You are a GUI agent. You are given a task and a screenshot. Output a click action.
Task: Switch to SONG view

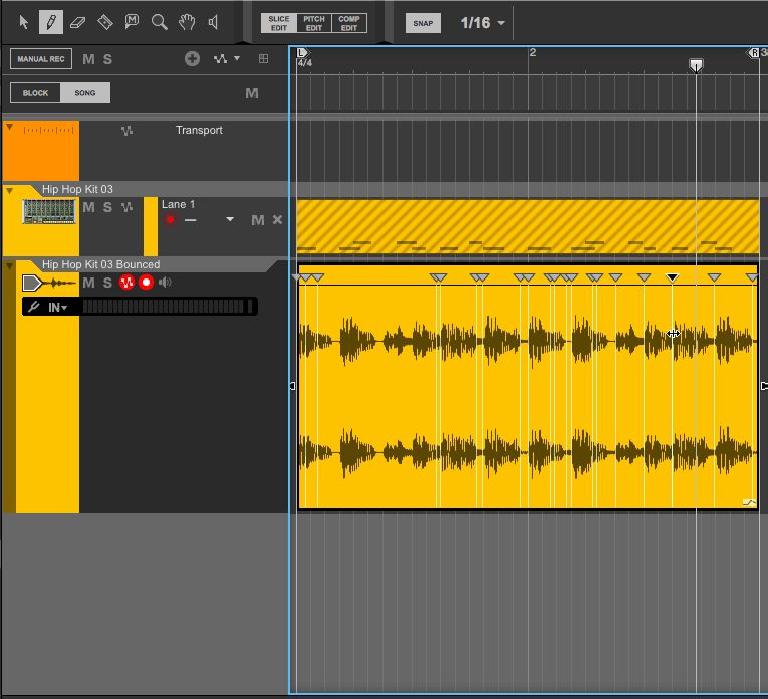[85, 93]
